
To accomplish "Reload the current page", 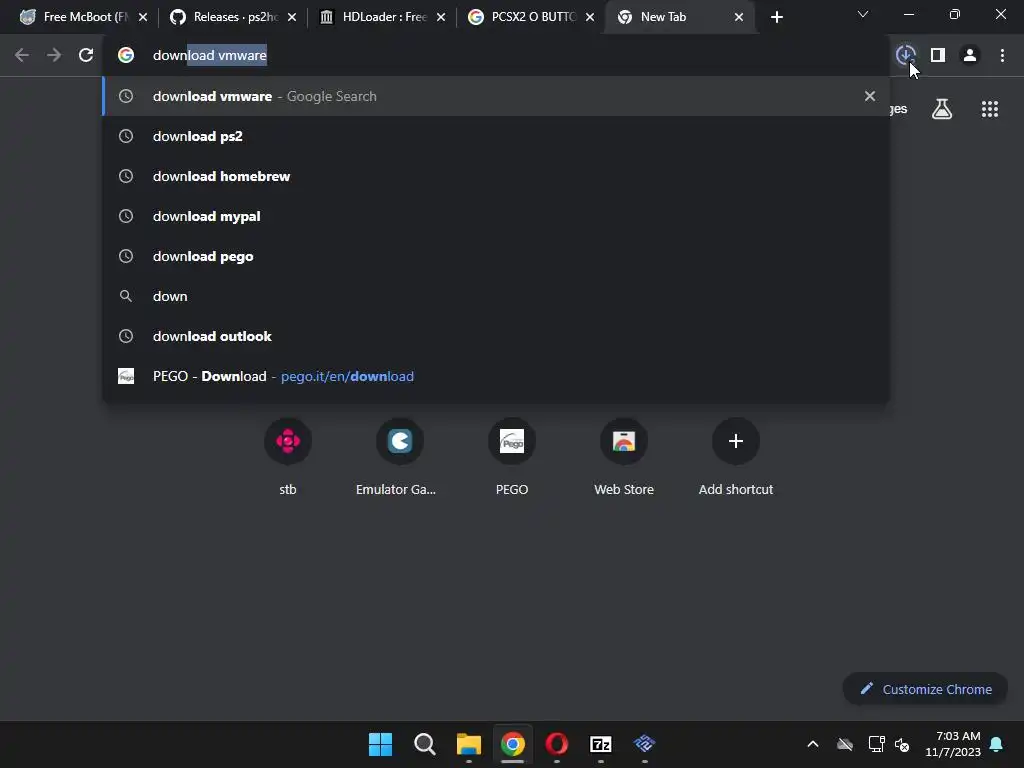I will pyautogui.click(x=86, y=56).
